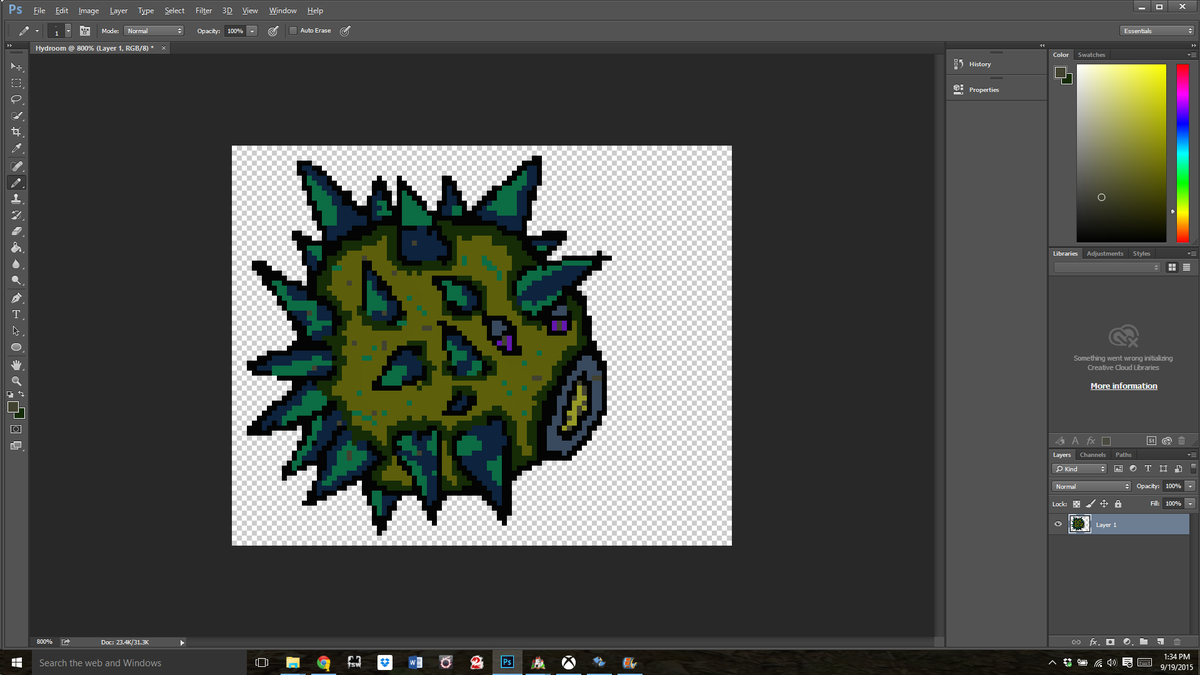Select the Lasso tool
The width and height of the screenshot is (1200, 675).
point(16,99)
